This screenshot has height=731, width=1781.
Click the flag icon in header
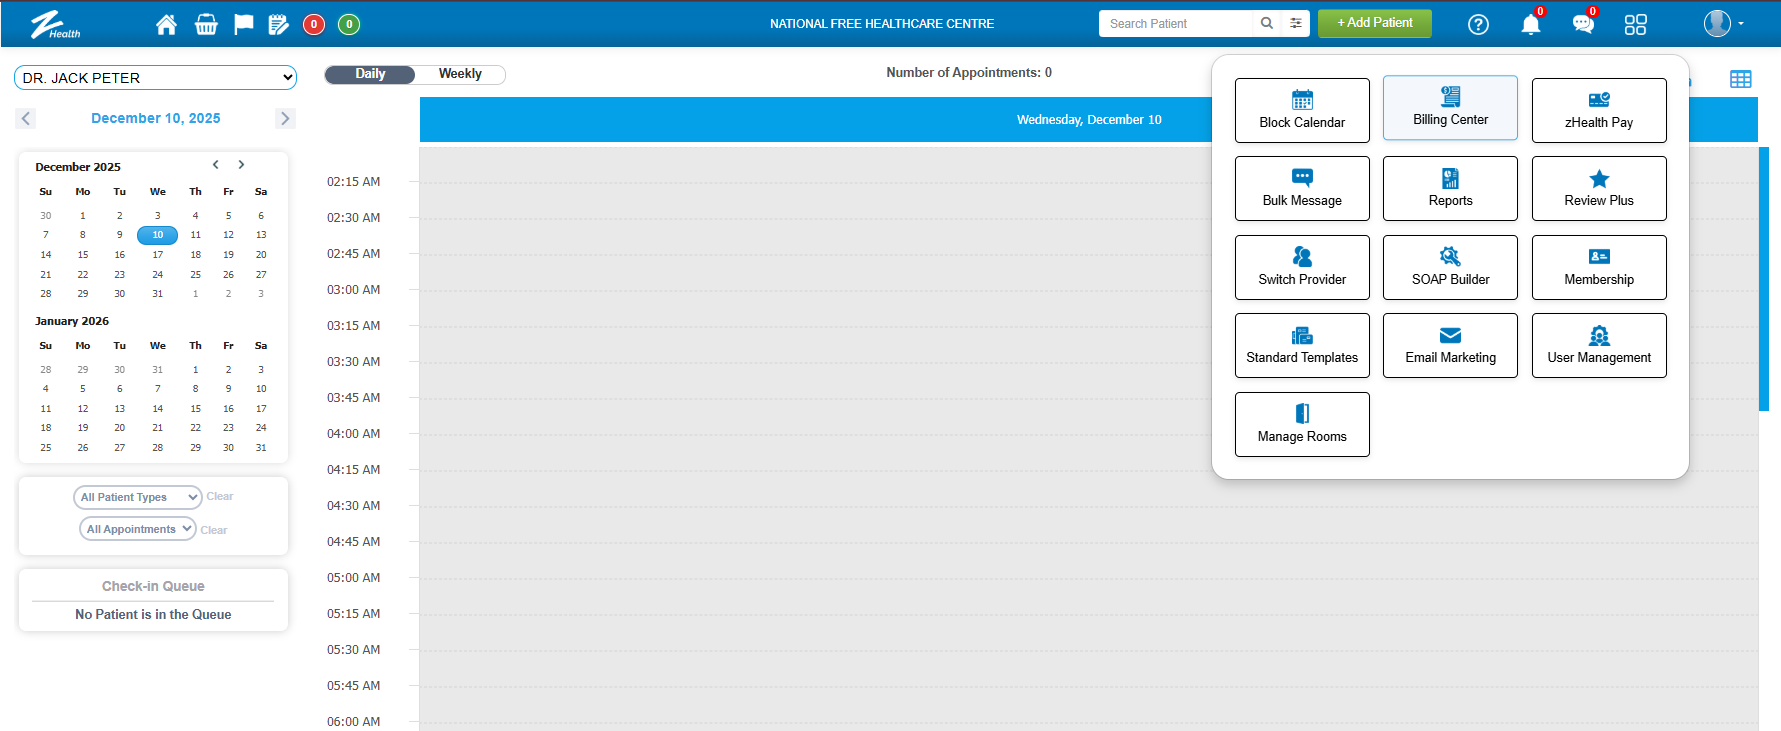[243, 24]
